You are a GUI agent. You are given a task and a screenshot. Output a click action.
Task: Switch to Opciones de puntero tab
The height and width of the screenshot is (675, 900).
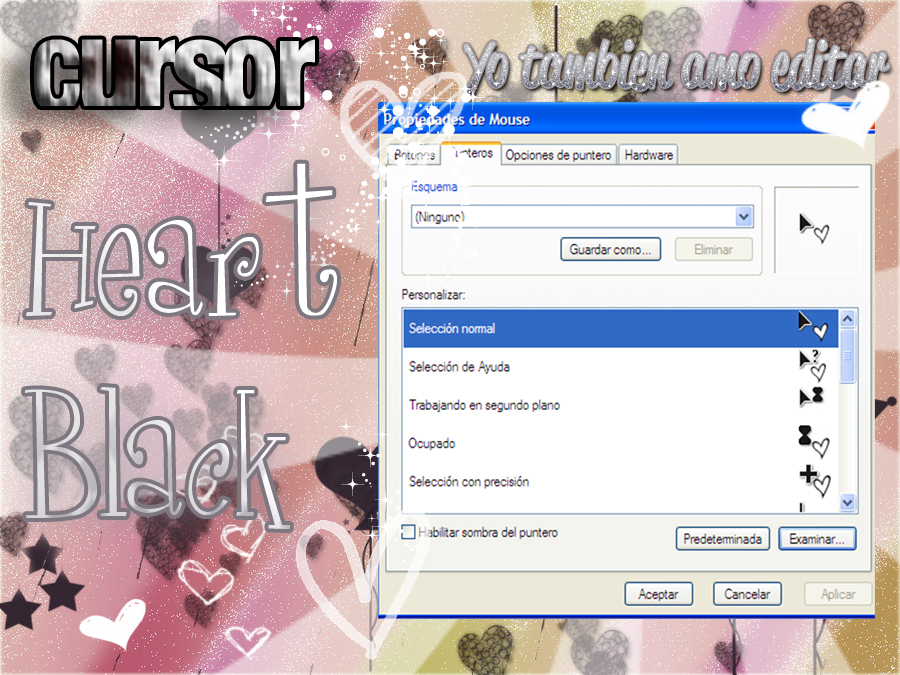click(x=558, y=155)
